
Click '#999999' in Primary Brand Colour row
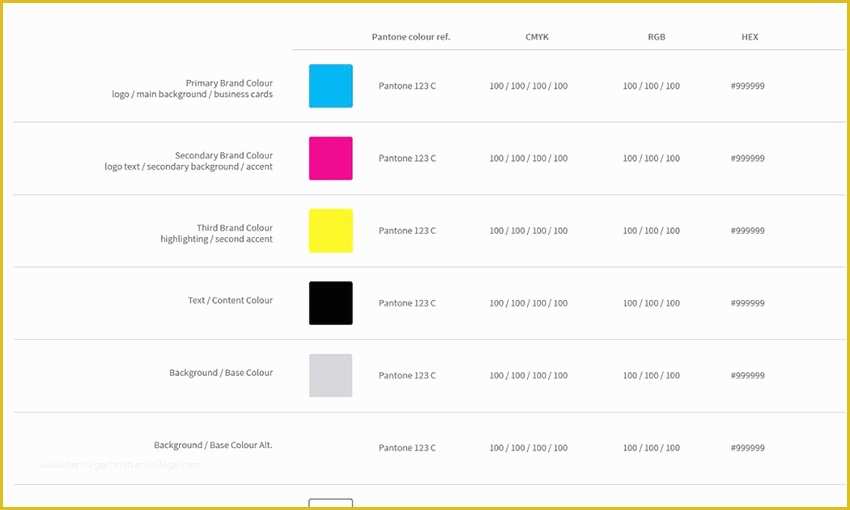click(748, 86)
